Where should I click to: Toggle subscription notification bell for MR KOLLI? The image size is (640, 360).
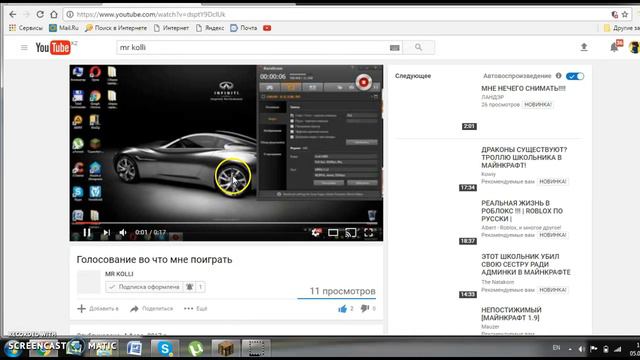(x=189, y=287)
